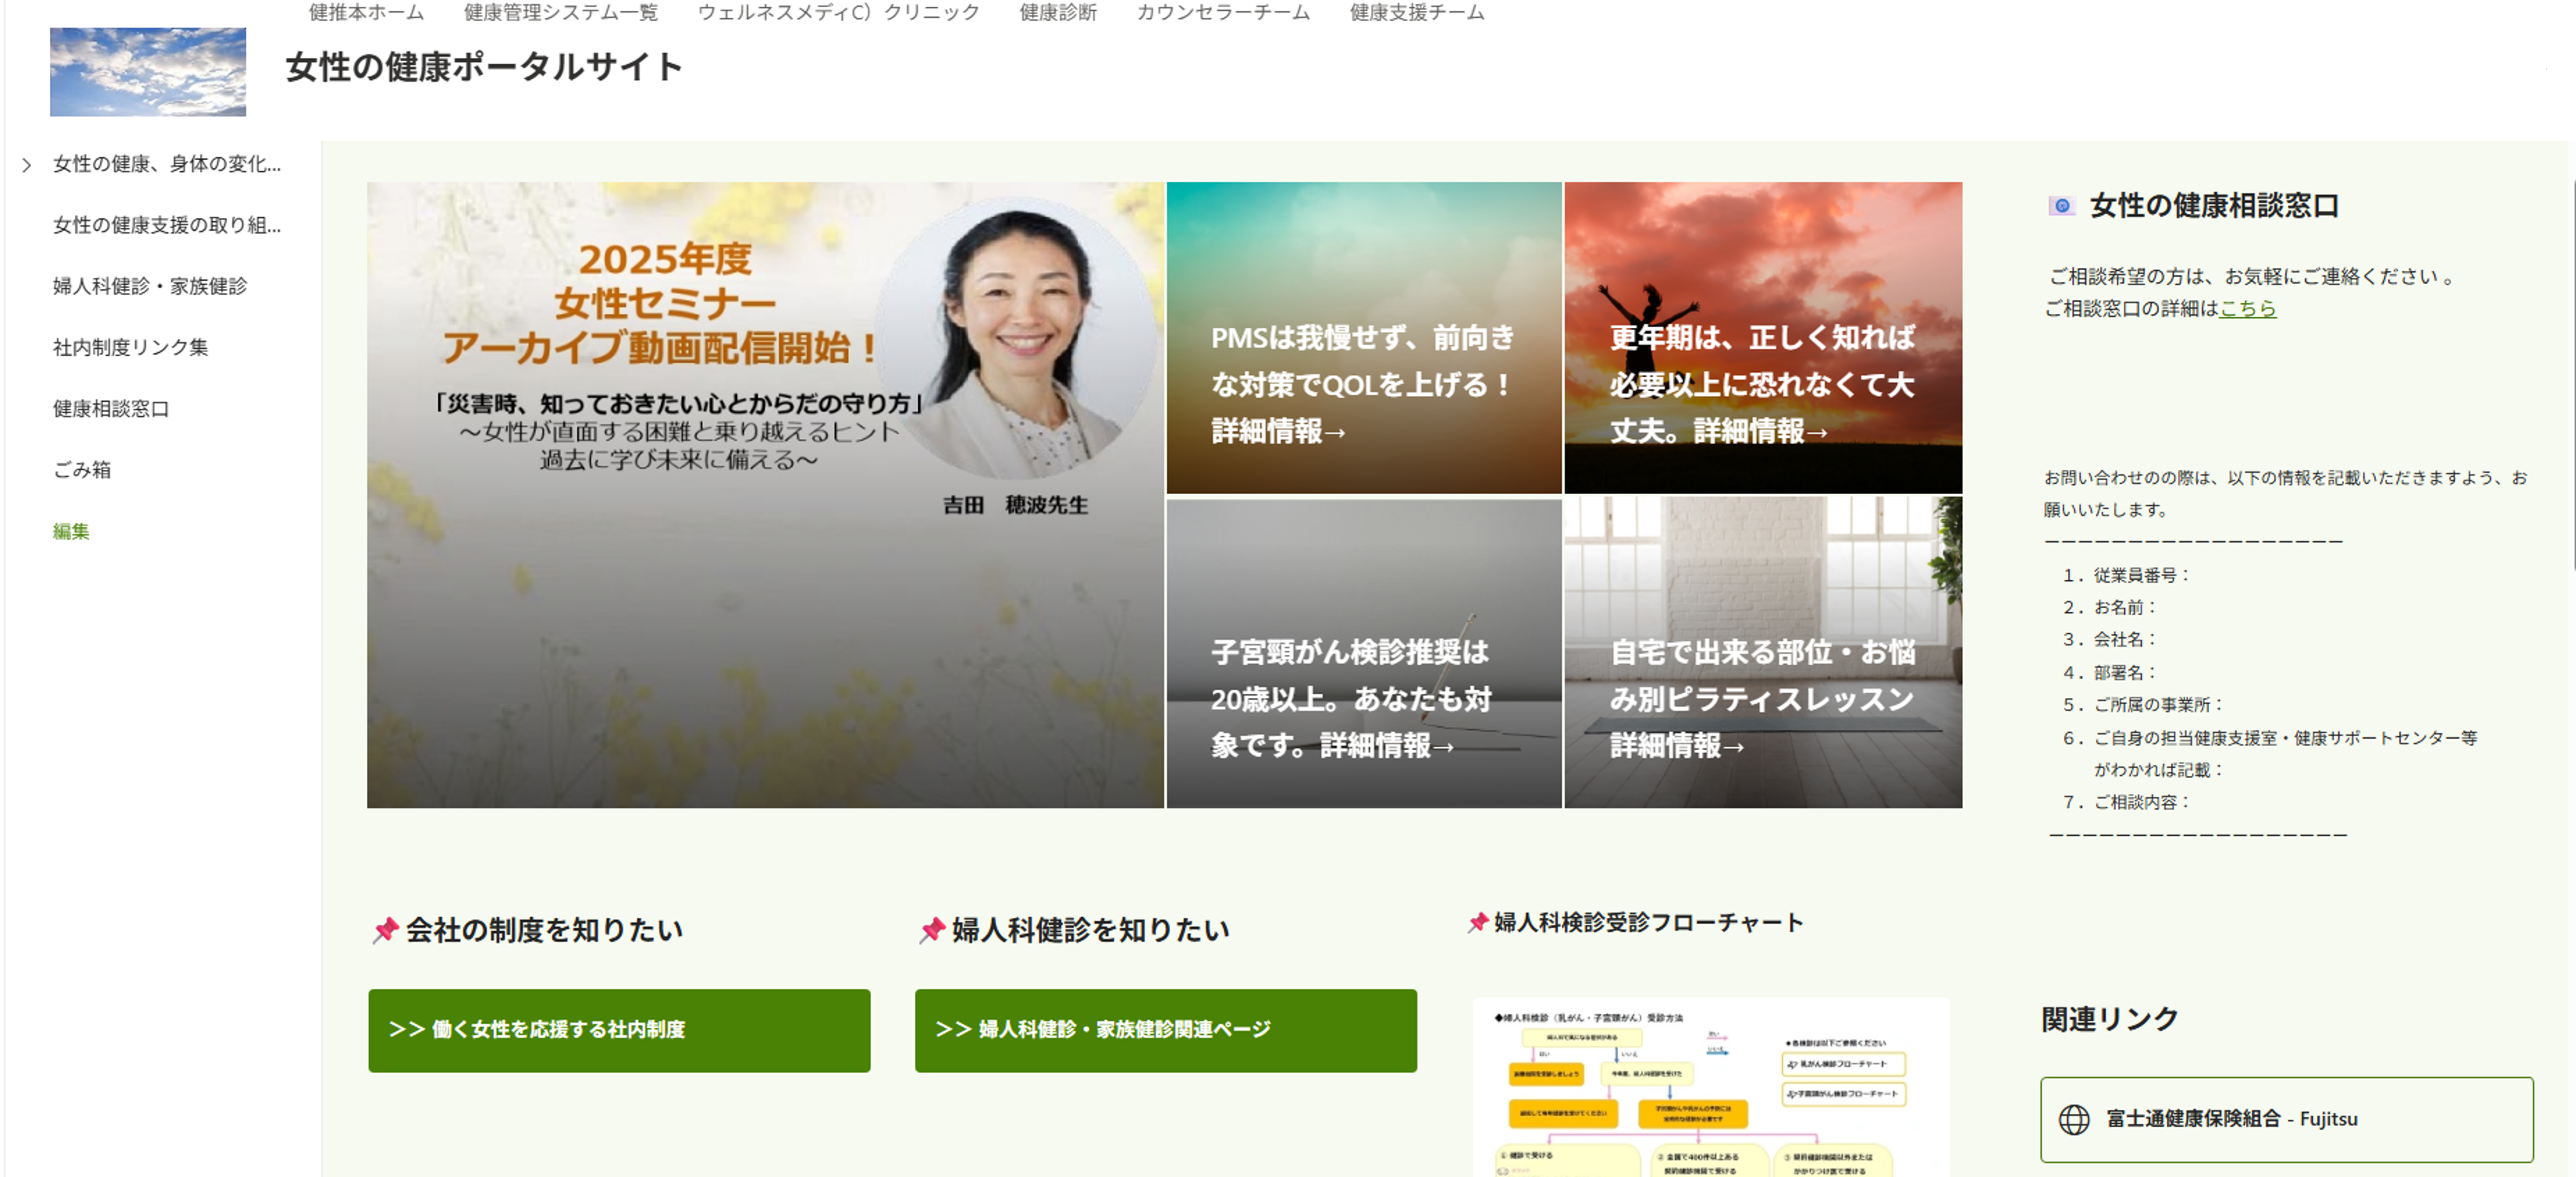2576x1177 pixels.
Task: Expand the 女性の健康、身体の変化 navigation item
Action: point(27,165)
